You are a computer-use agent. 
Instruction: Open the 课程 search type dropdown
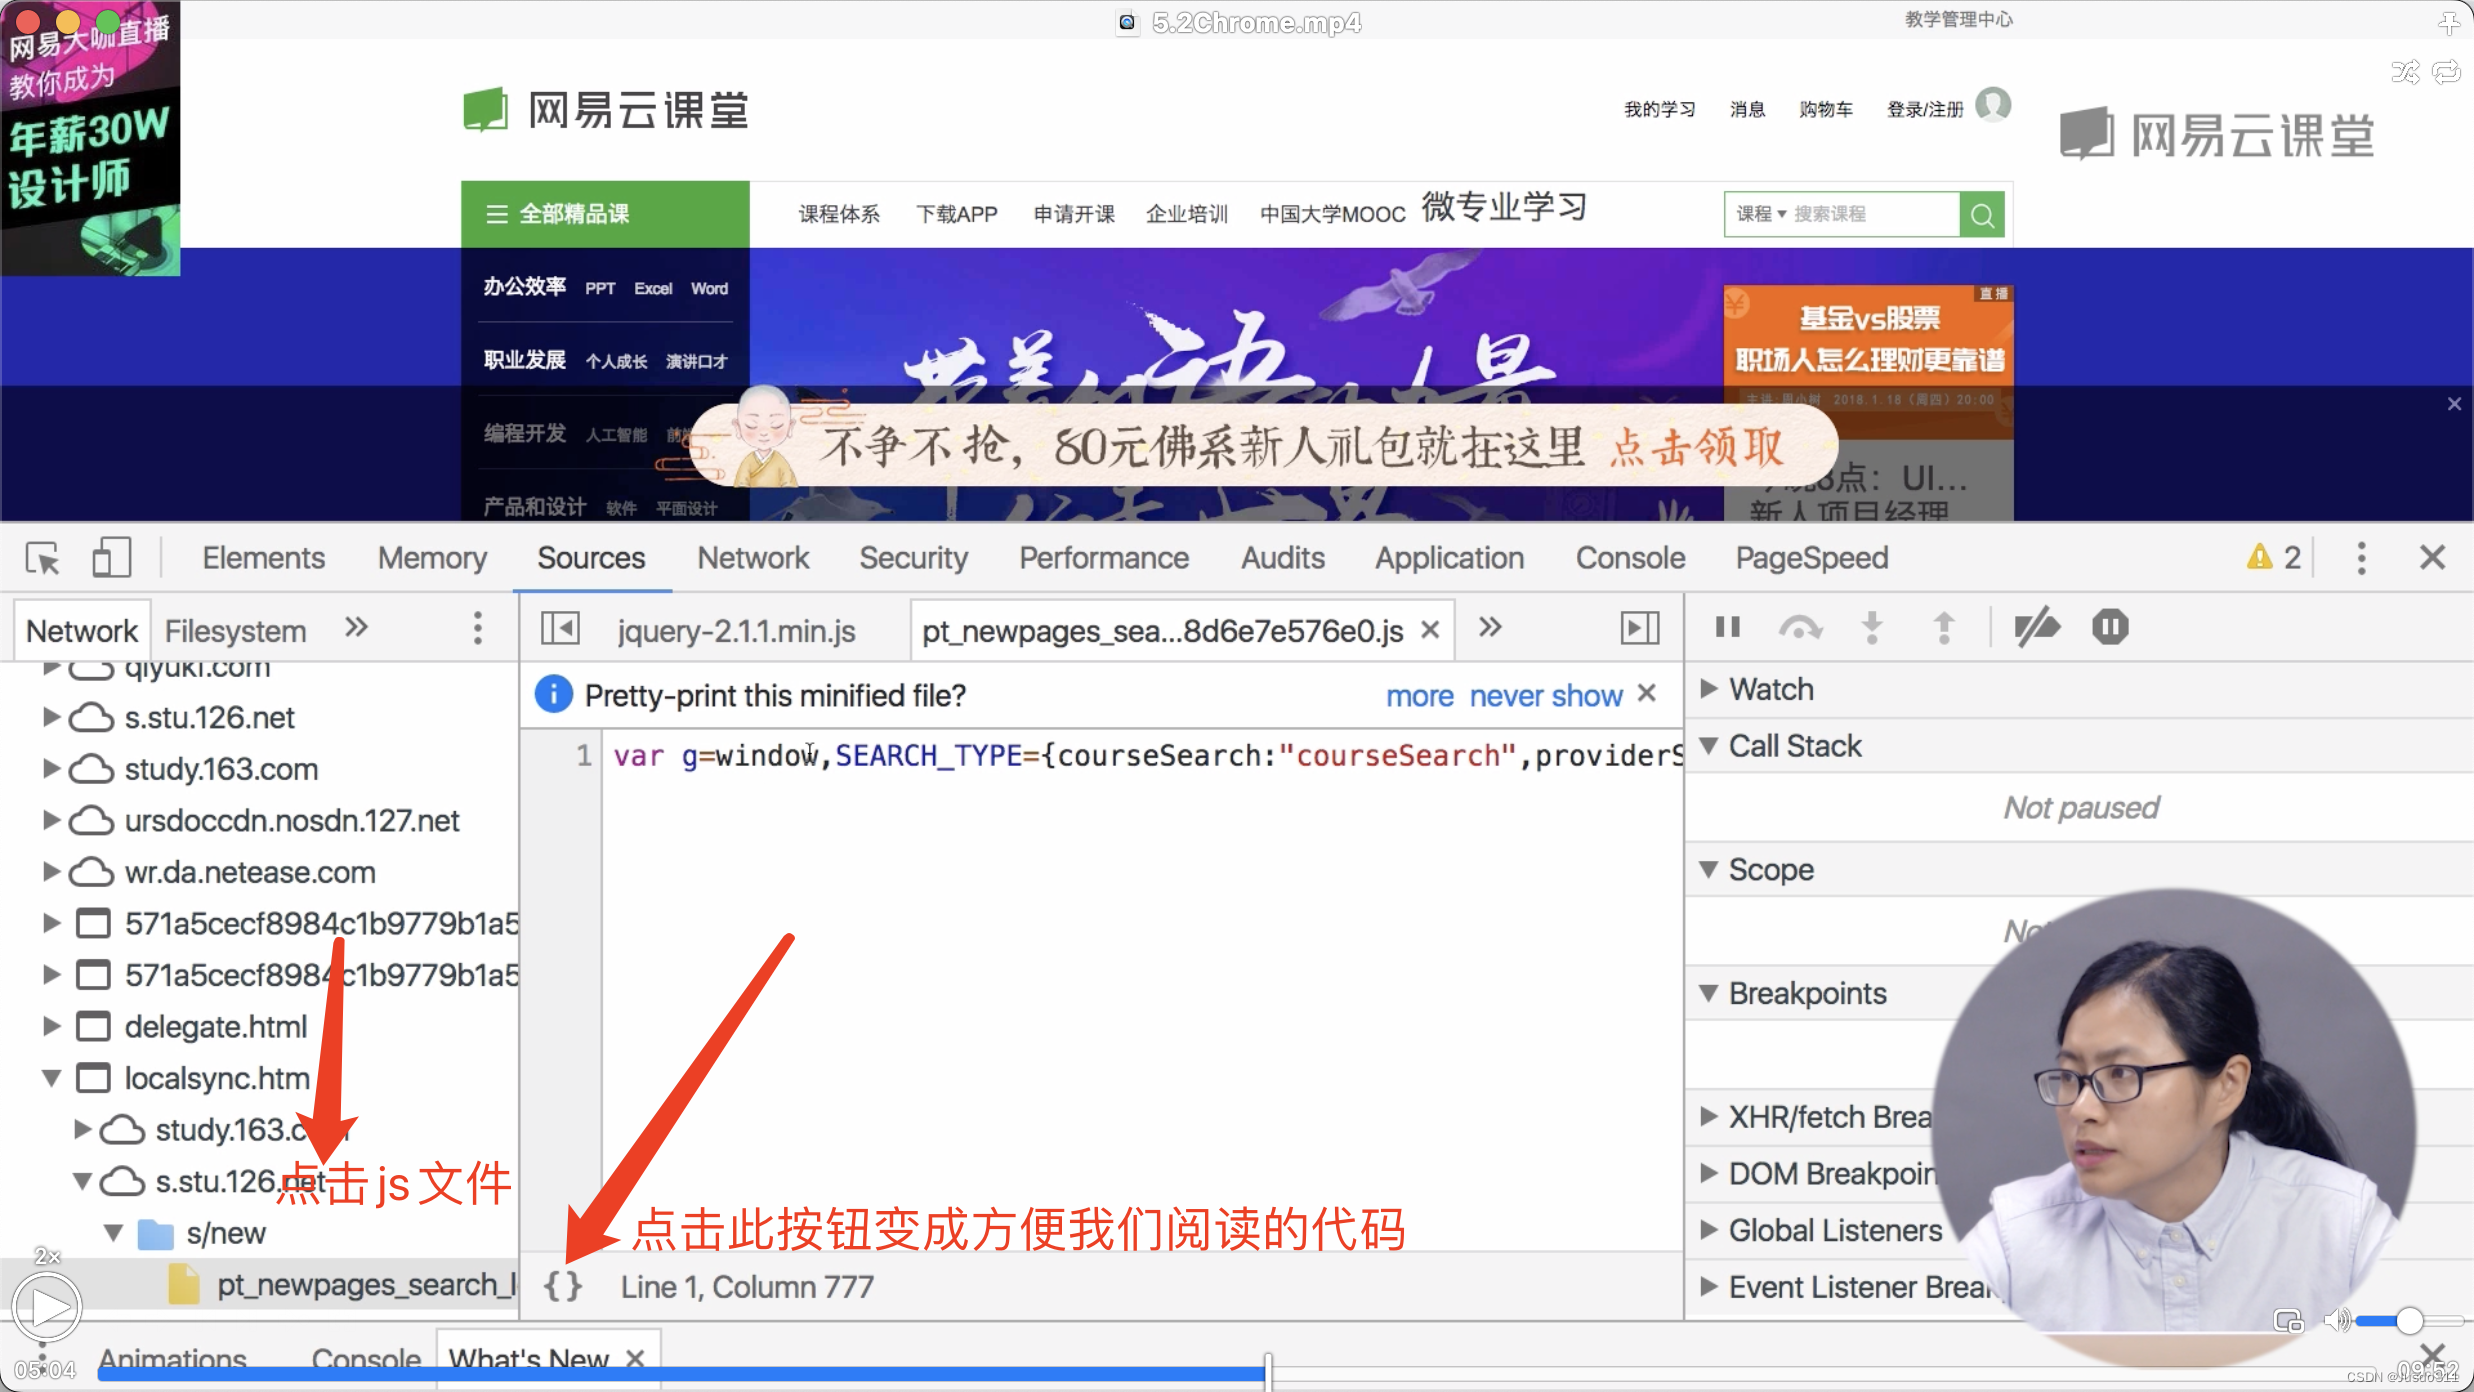tap(1761, 214)
